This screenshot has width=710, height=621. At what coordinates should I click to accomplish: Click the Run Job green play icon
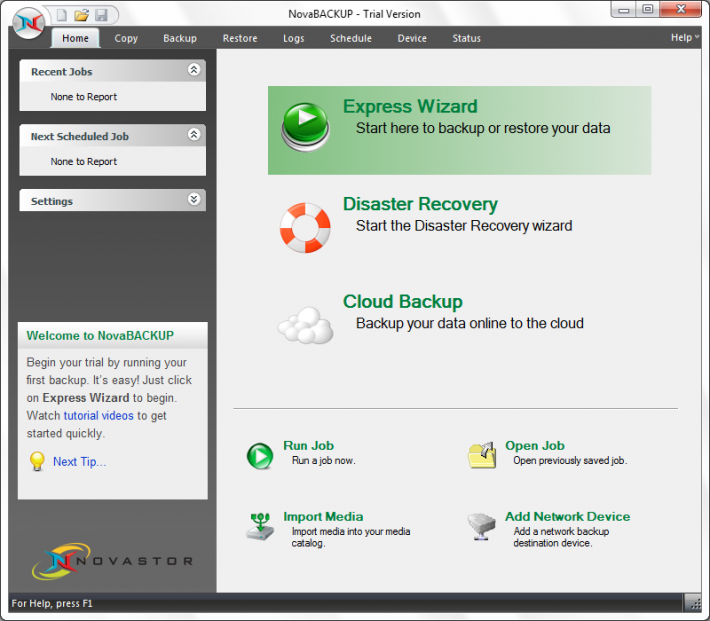coord(260,456)
